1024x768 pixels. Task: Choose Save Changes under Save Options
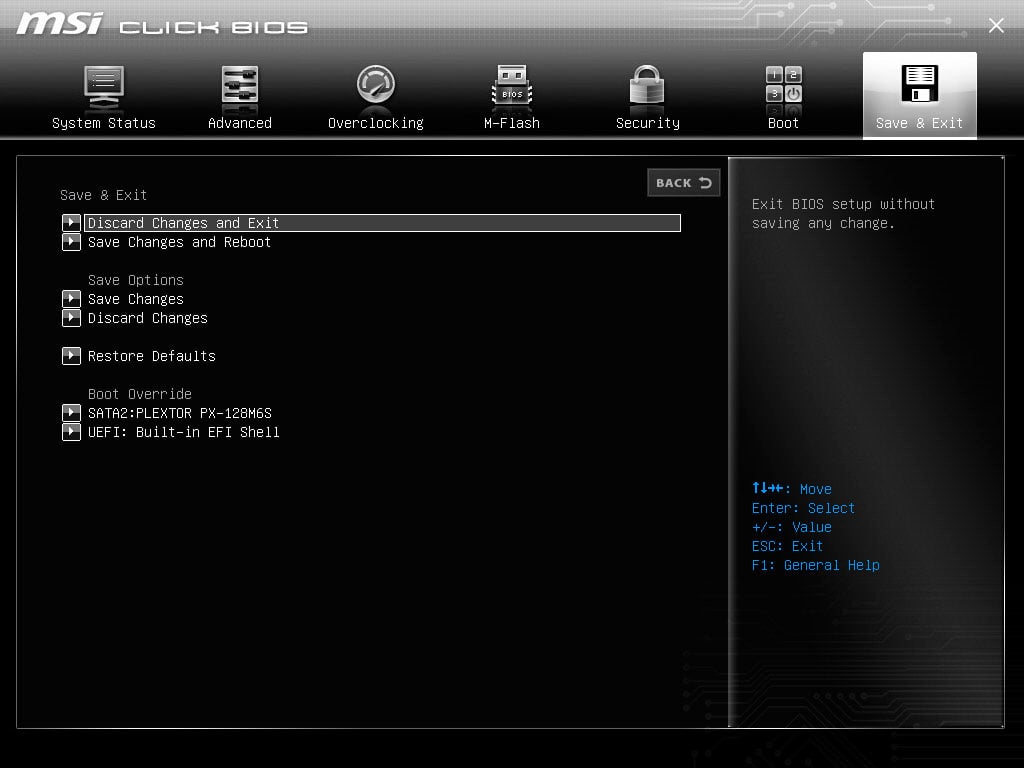point(136,299)
